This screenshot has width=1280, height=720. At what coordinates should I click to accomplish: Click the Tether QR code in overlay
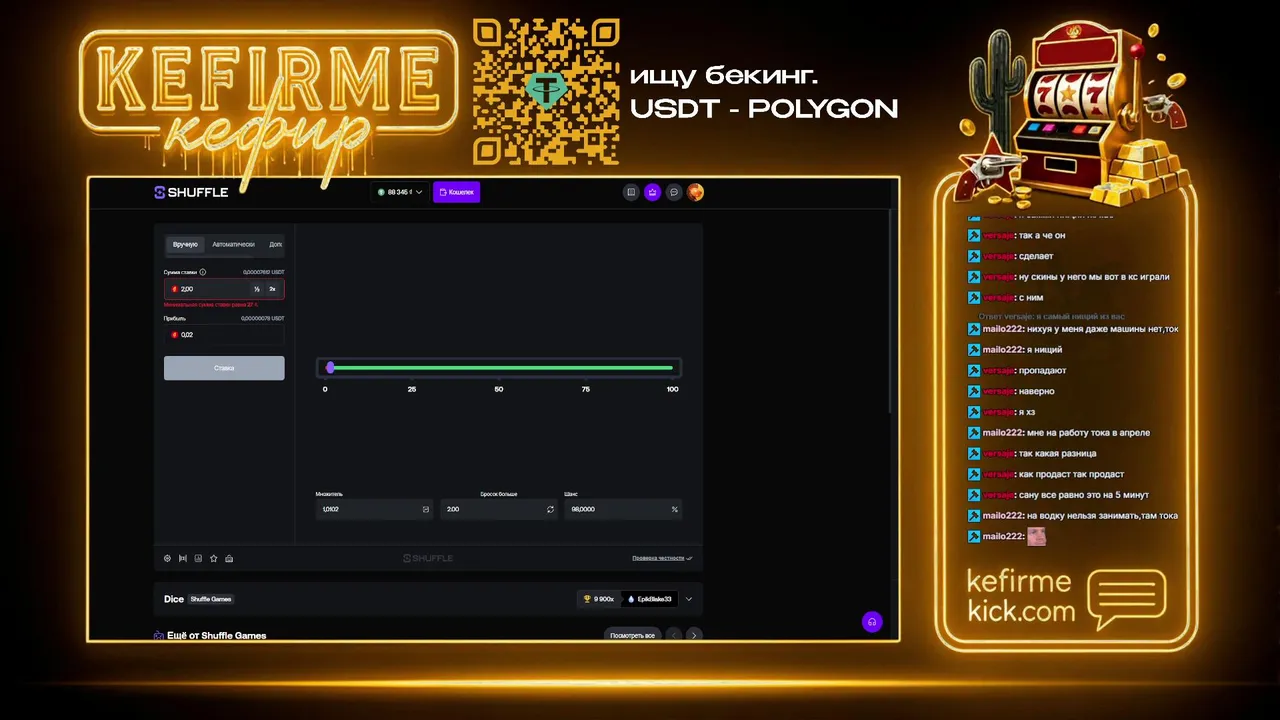tap(545, 91)
